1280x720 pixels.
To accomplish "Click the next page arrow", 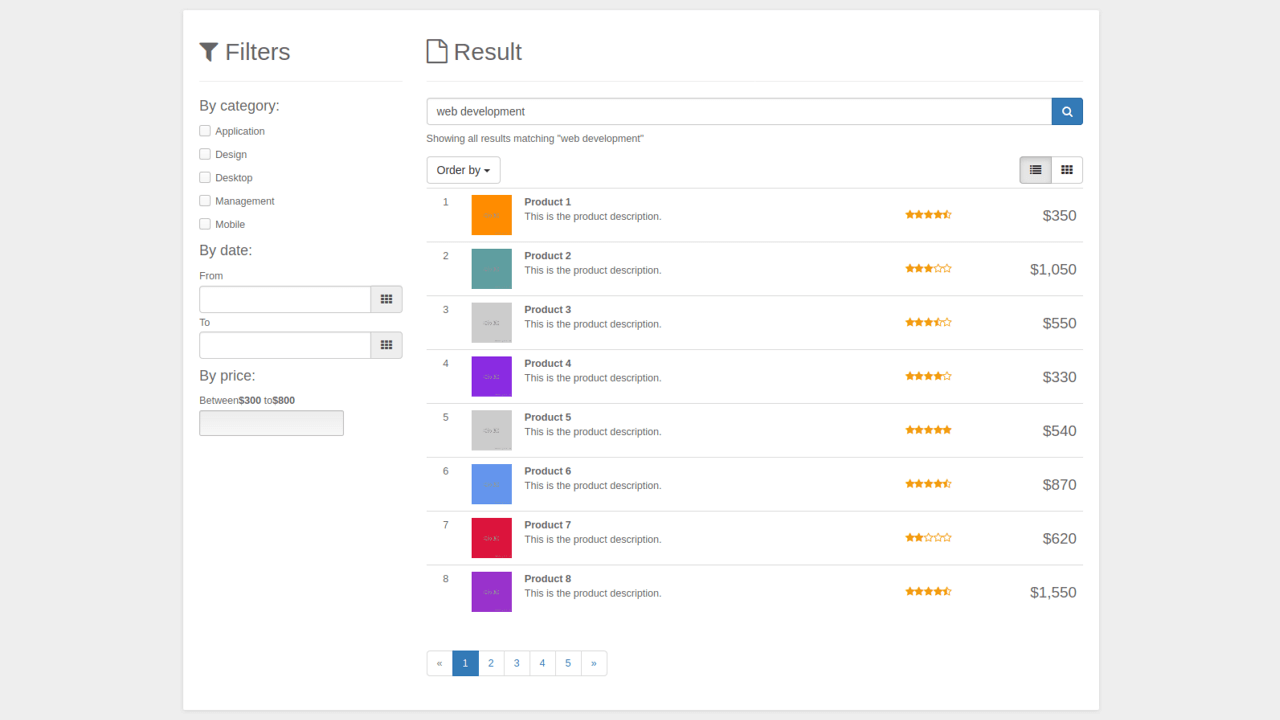I will (x=594, y=663).
